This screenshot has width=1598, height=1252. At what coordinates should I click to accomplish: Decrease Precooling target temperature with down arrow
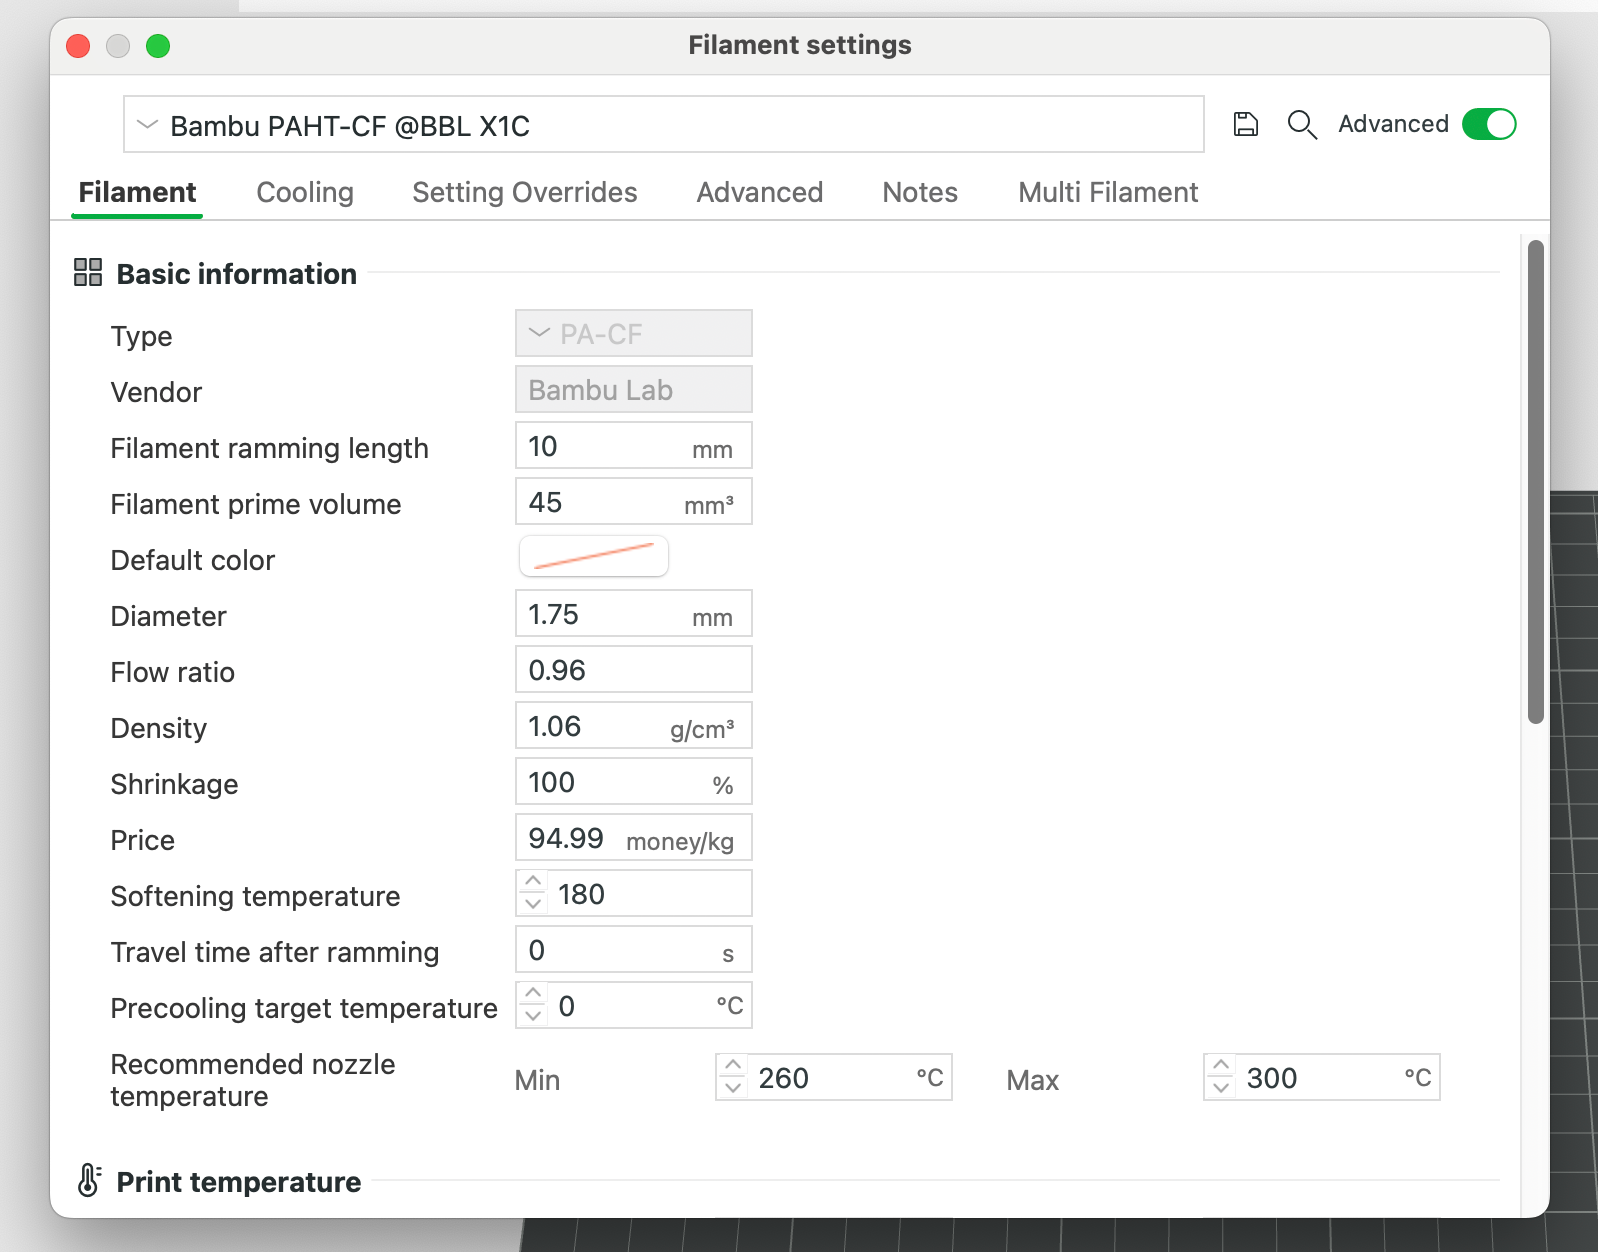pyautogui.click(x=533, y=1016)
